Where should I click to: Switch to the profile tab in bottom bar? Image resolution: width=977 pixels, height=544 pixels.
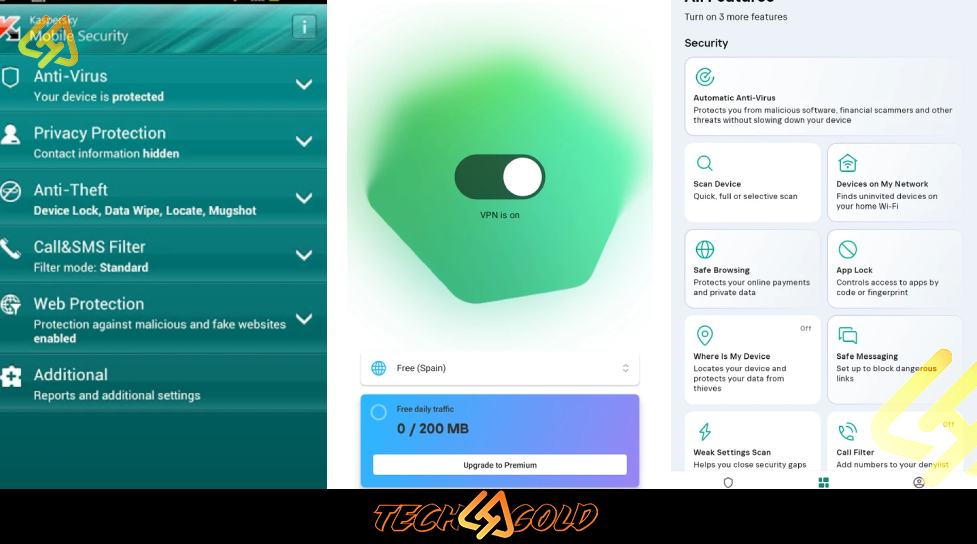click(x=918, y=482)
